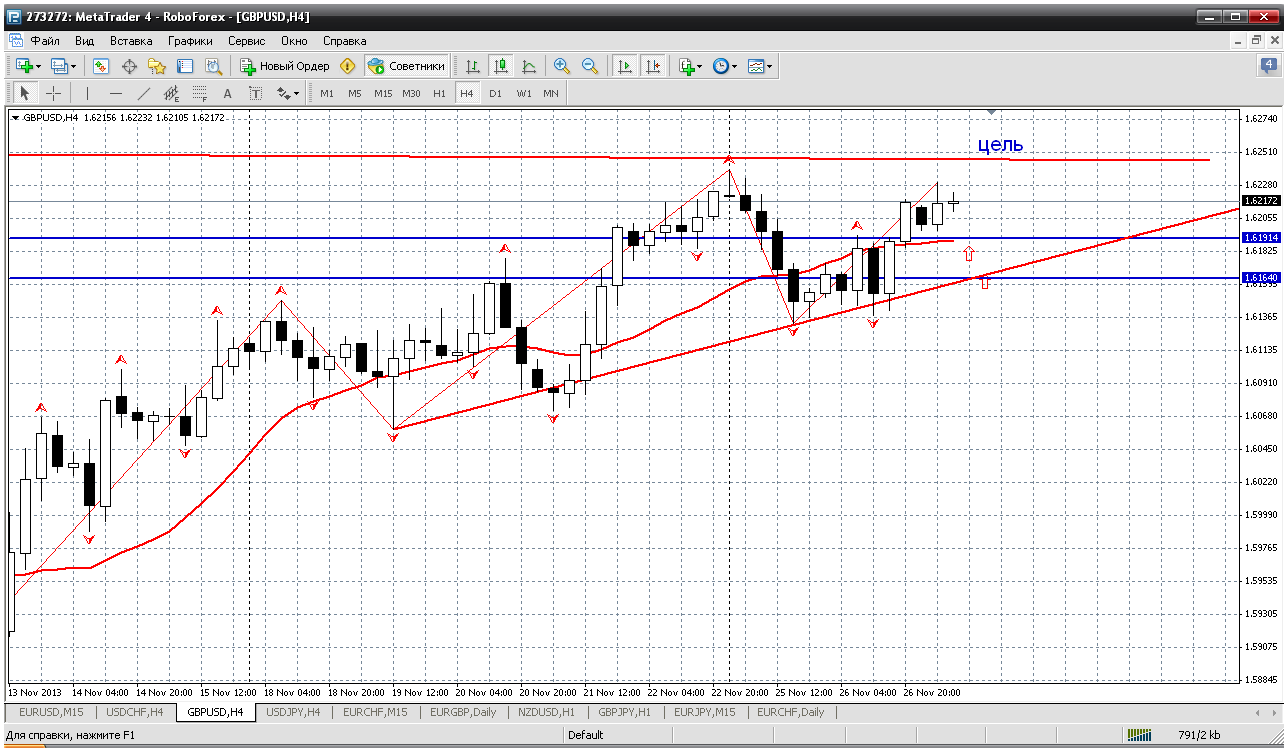
Task: Click the chart shift triangle marker
Action: [x=991, y=111]
